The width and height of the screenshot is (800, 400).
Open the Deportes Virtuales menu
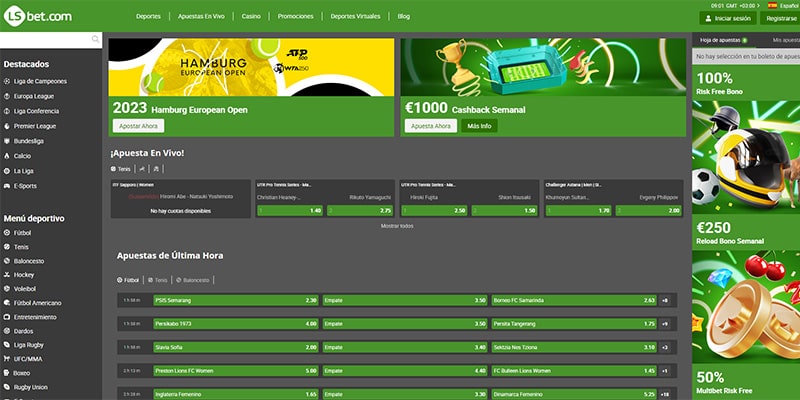(x=355, y=16)
